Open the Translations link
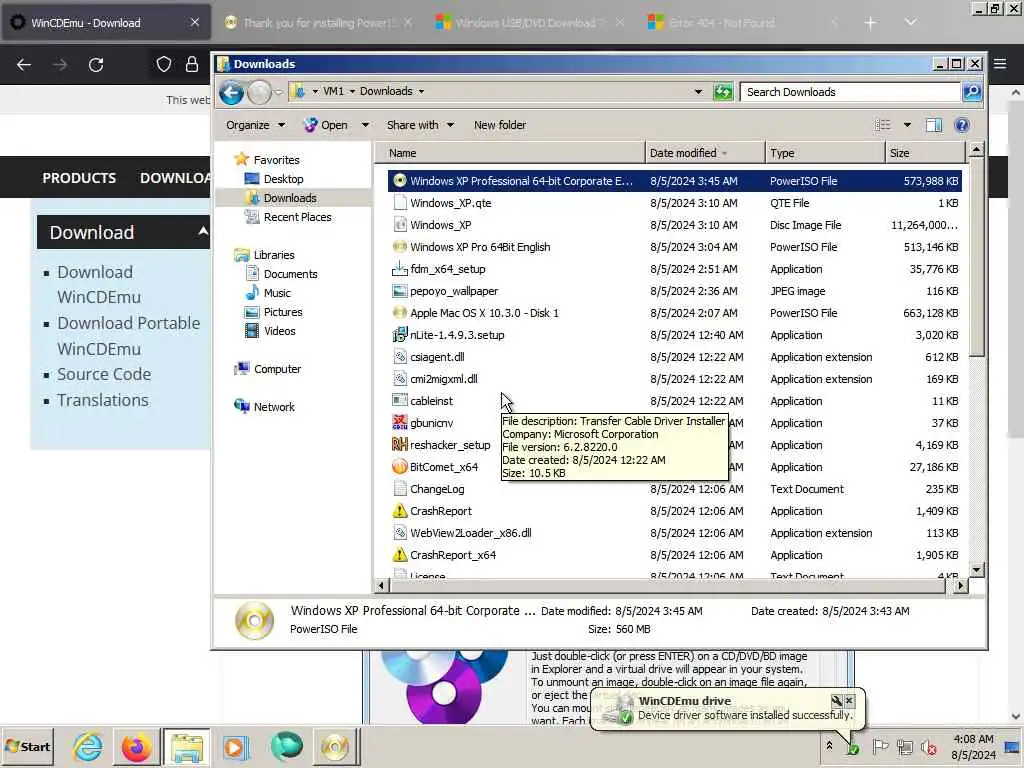The image size is (1024, 768). (103, 400)
